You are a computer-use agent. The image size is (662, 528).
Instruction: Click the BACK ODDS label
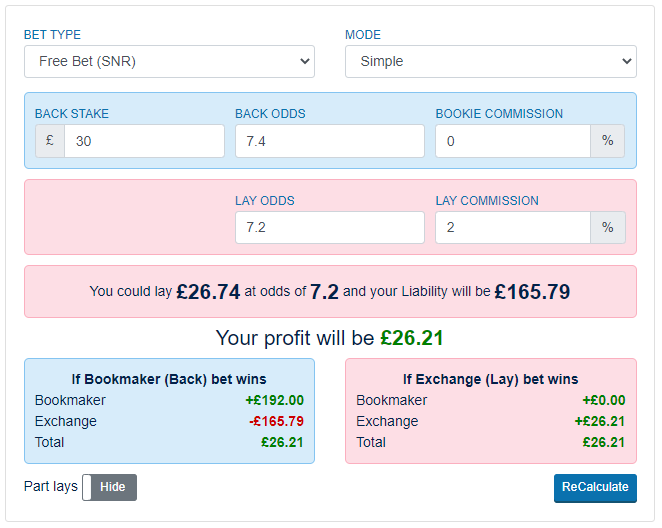tap(270, 114)
